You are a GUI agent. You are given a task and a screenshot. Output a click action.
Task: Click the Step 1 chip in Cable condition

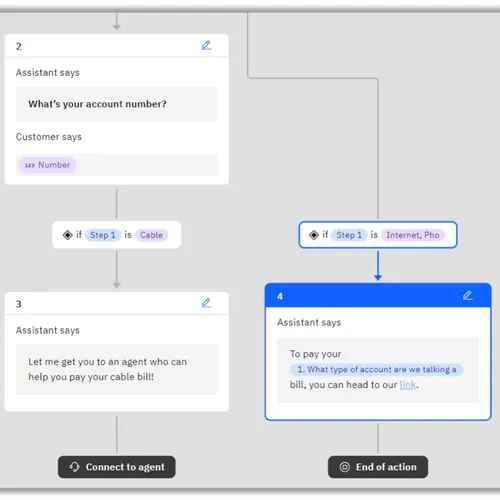coord(103,235)
